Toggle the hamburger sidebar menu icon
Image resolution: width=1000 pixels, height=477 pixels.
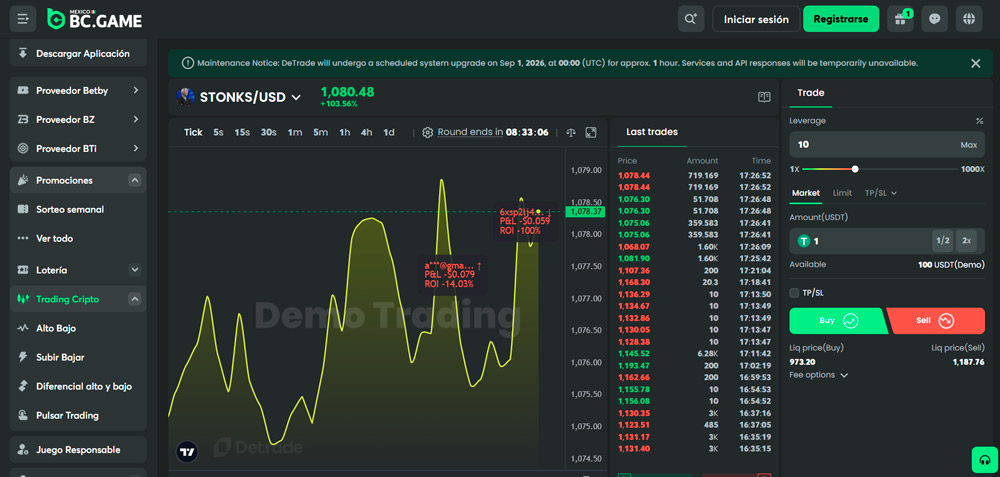[24, 19]
